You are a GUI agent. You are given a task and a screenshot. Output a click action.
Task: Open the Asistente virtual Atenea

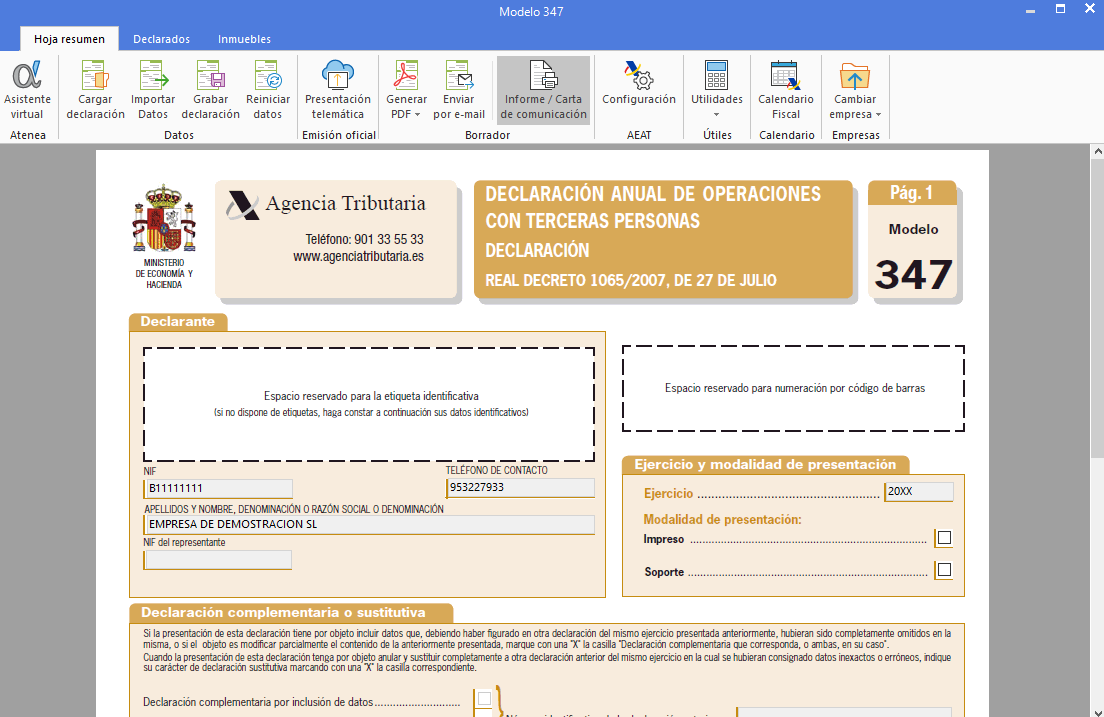pos(27,90)
